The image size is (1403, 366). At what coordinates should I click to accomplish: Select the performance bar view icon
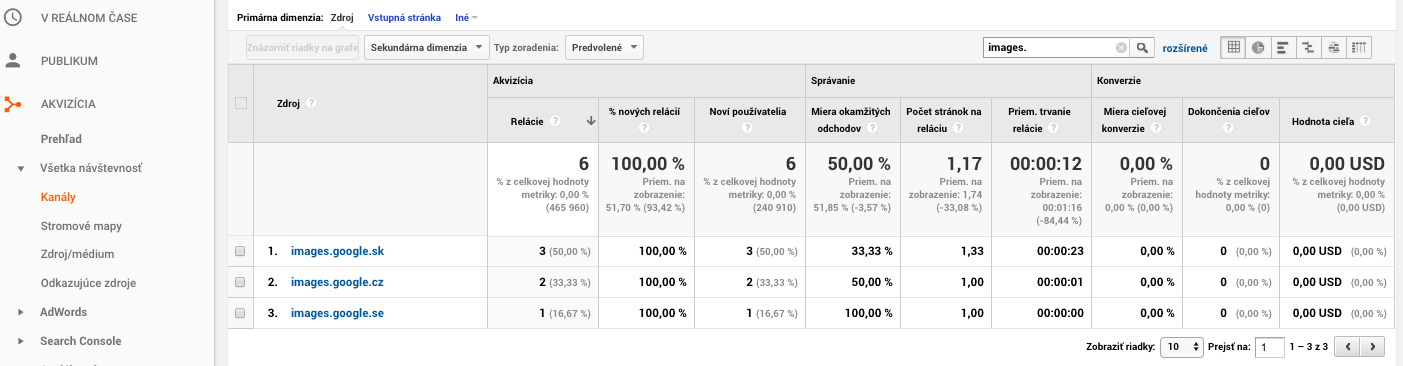[x=1282, y=47]
